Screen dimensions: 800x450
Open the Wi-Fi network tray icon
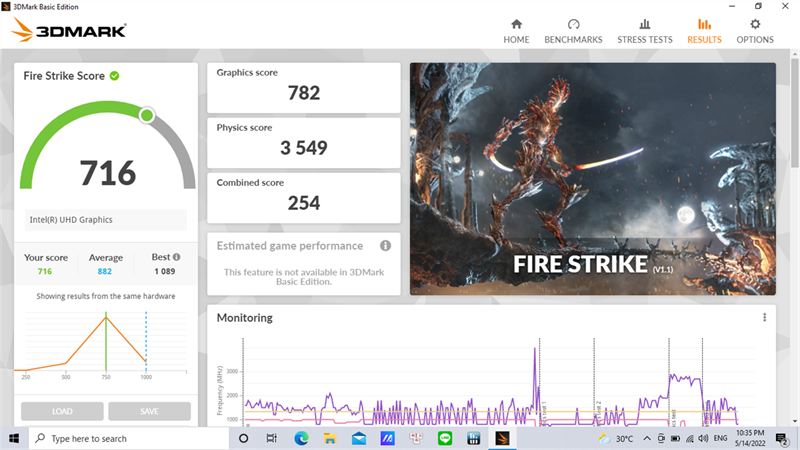pos(690,439)
